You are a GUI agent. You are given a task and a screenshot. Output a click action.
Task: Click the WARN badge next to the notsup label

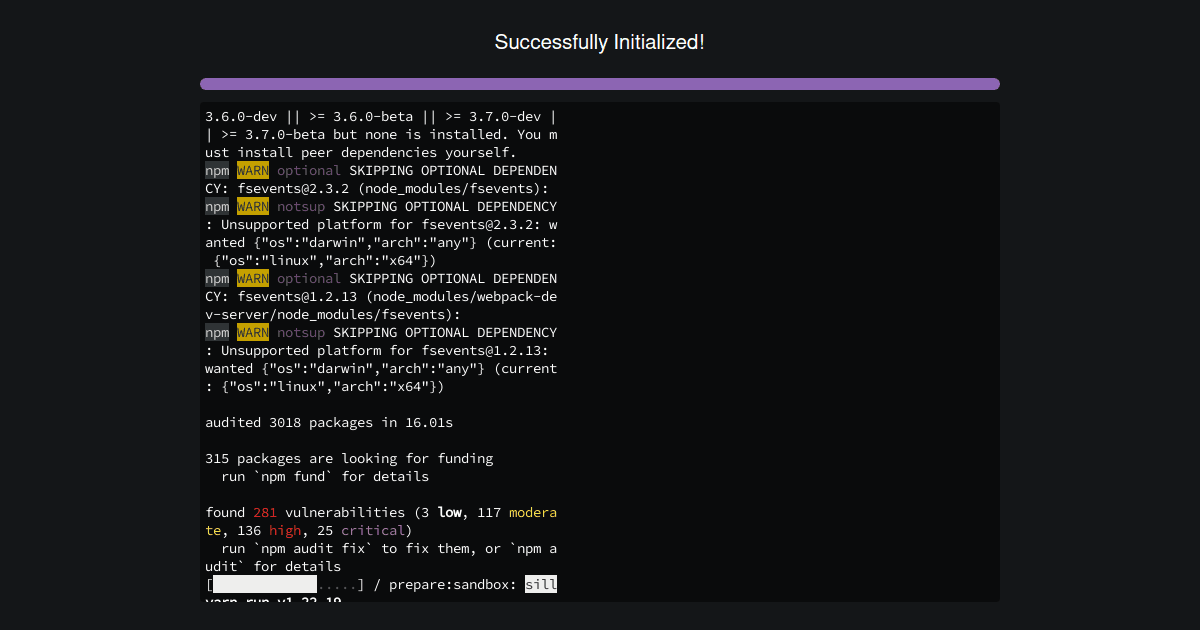click(x=252, y=206)
